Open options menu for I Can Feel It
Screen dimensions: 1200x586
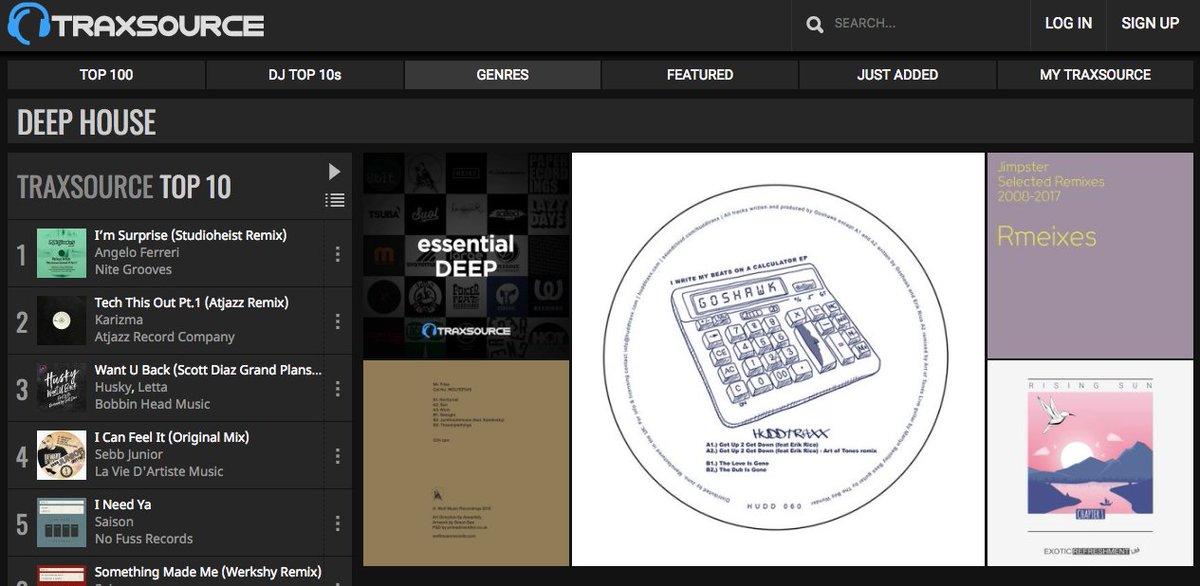click(338, 456)
